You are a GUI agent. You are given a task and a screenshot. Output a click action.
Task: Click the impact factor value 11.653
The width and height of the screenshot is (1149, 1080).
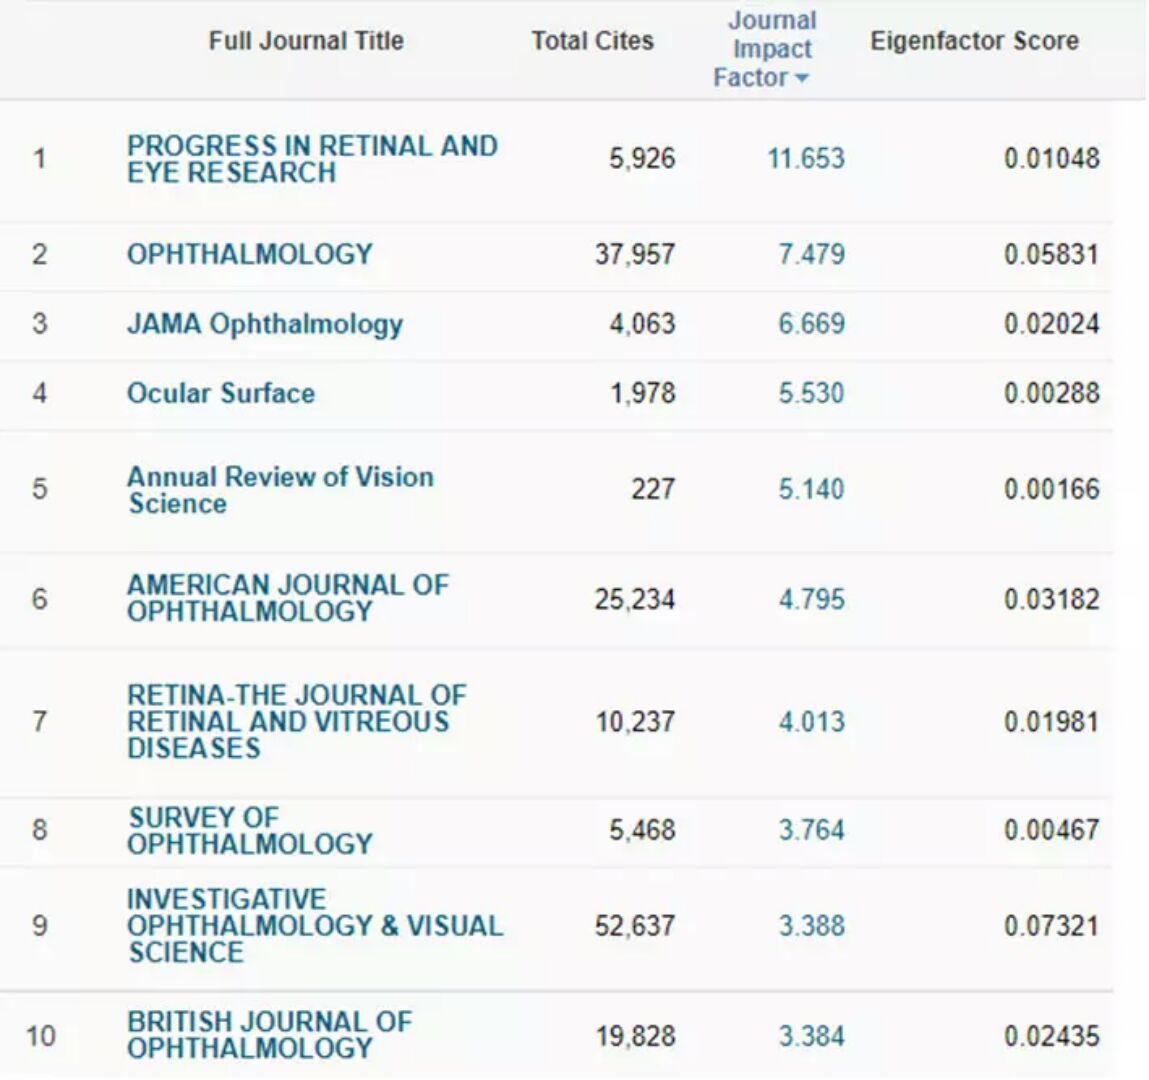[x=806, y=158]
